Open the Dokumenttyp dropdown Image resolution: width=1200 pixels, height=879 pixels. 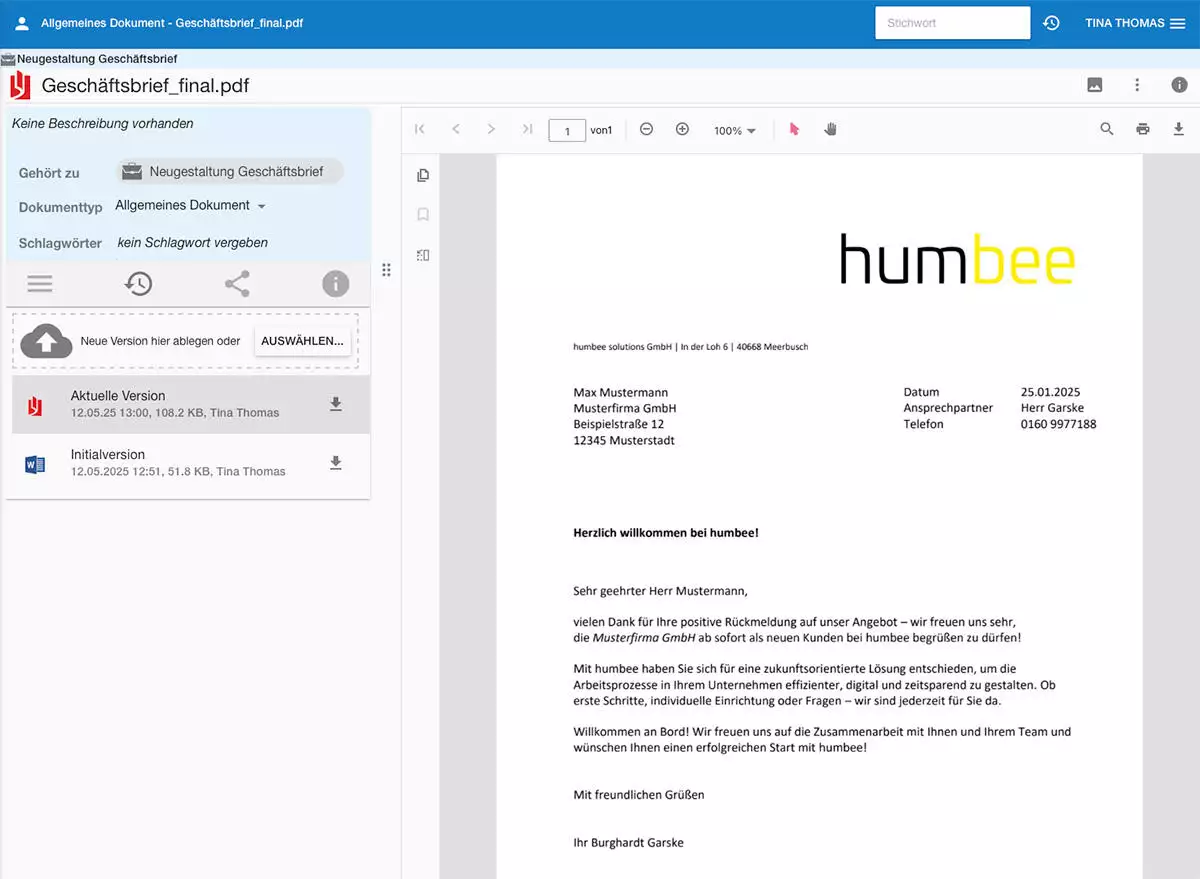(x=190, y=205)
